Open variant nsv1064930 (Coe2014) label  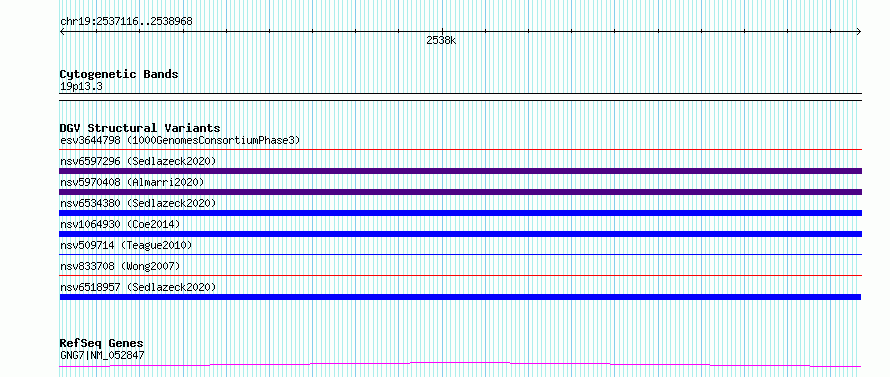coord(120,224)
